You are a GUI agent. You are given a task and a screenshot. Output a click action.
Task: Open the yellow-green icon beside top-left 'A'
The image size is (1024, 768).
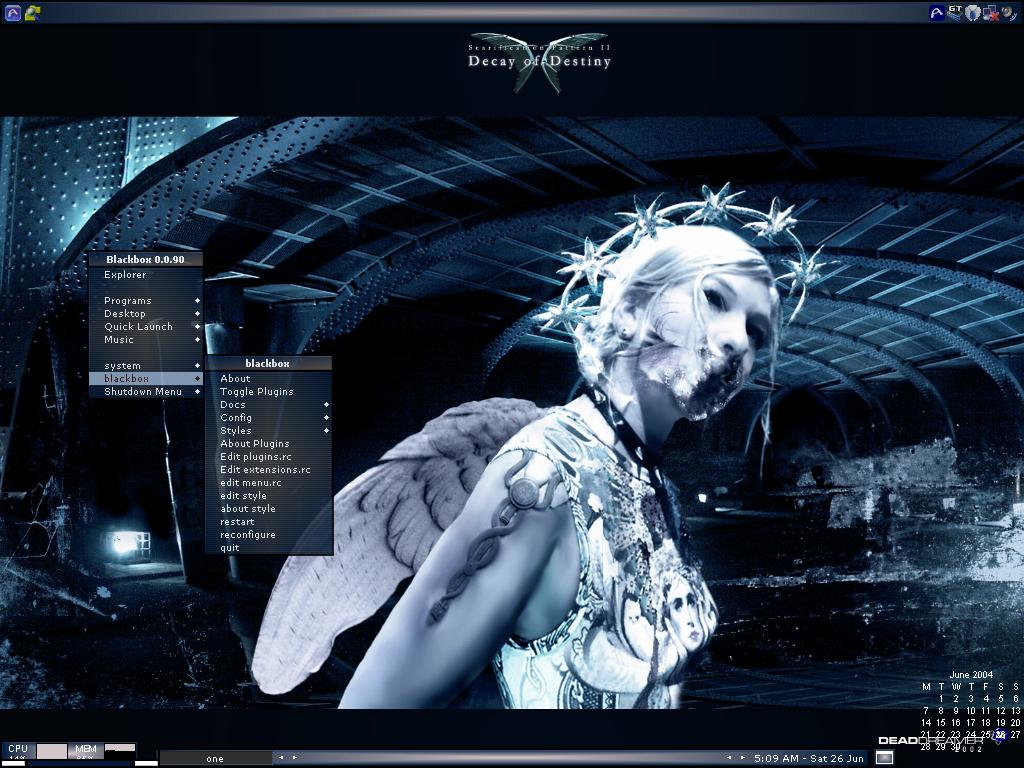pyautogui.click(x=33, y=12)
